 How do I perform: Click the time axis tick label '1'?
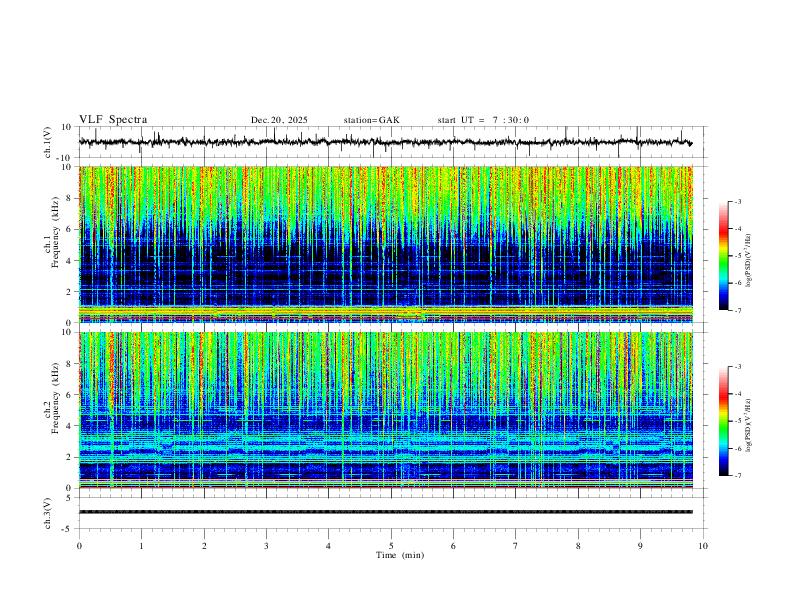click(141, 546)
